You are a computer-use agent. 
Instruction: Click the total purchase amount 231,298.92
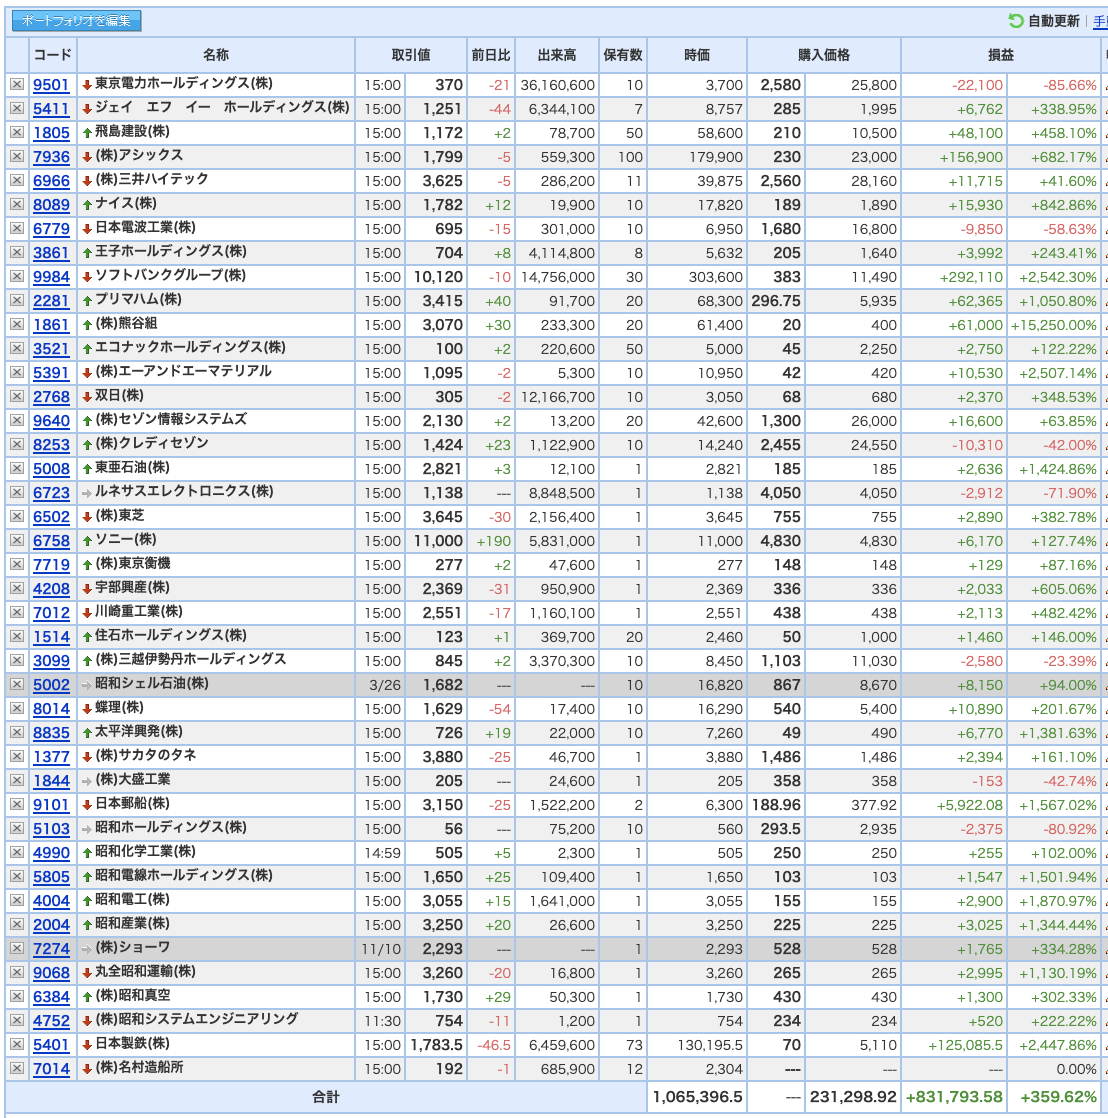tap(853, 1097)
